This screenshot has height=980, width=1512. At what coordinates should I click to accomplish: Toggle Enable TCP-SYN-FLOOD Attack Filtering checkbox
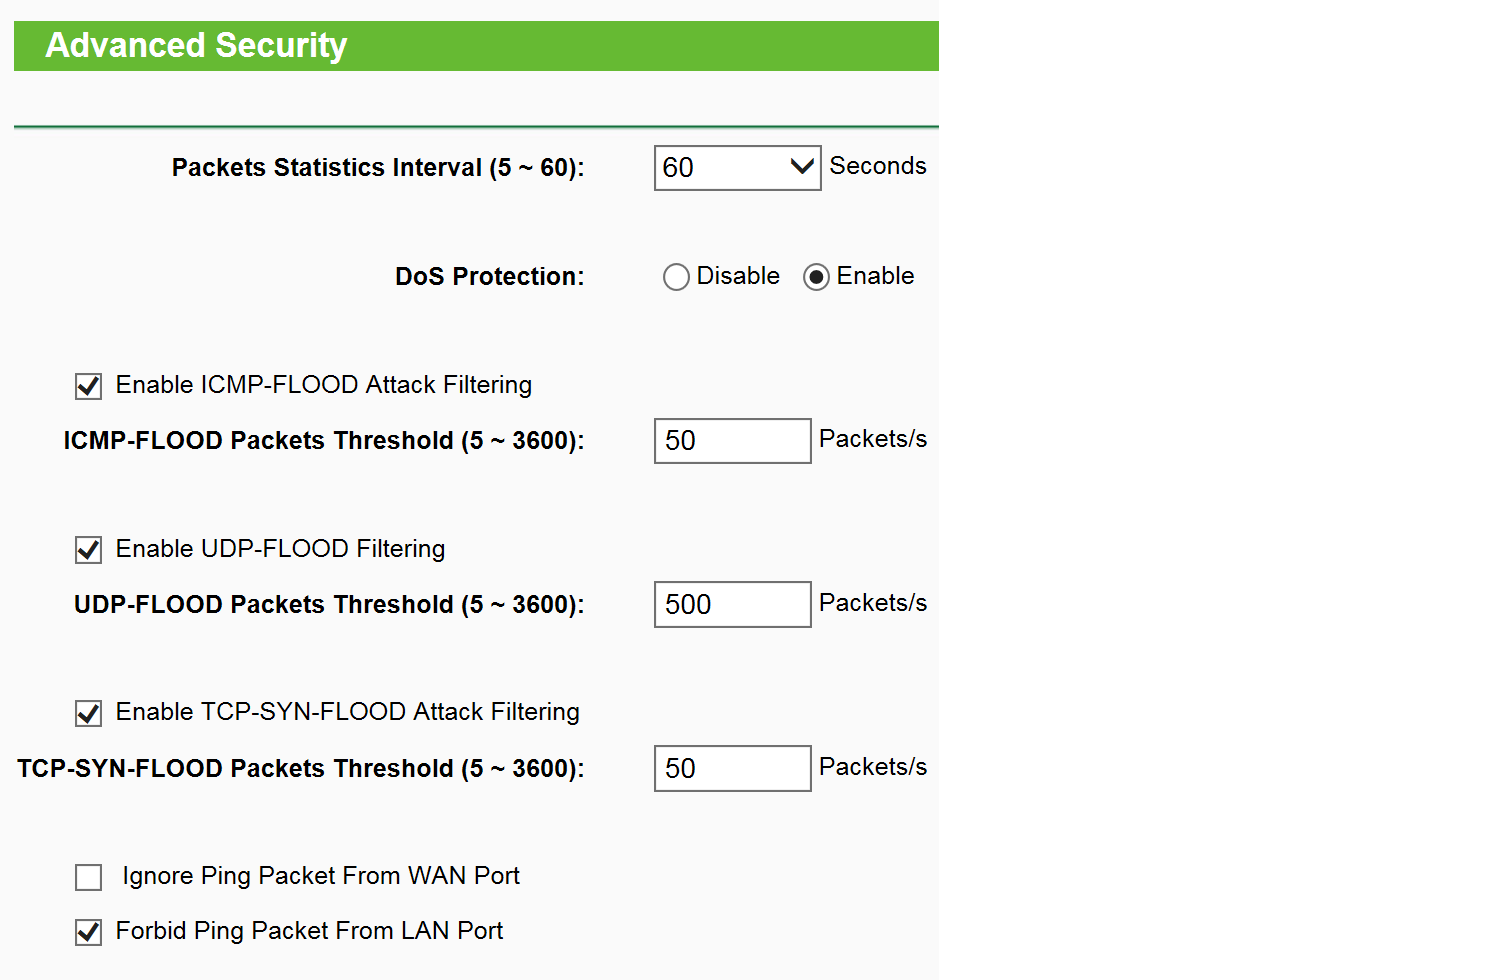(x=88, y=713)
